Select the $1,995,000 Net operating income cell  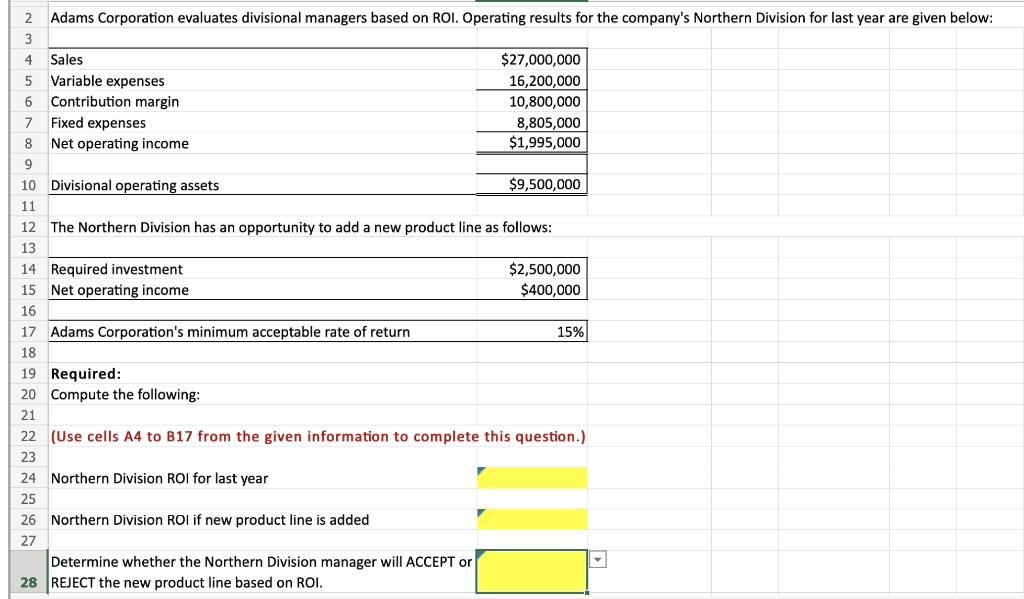tap(531, 142)
